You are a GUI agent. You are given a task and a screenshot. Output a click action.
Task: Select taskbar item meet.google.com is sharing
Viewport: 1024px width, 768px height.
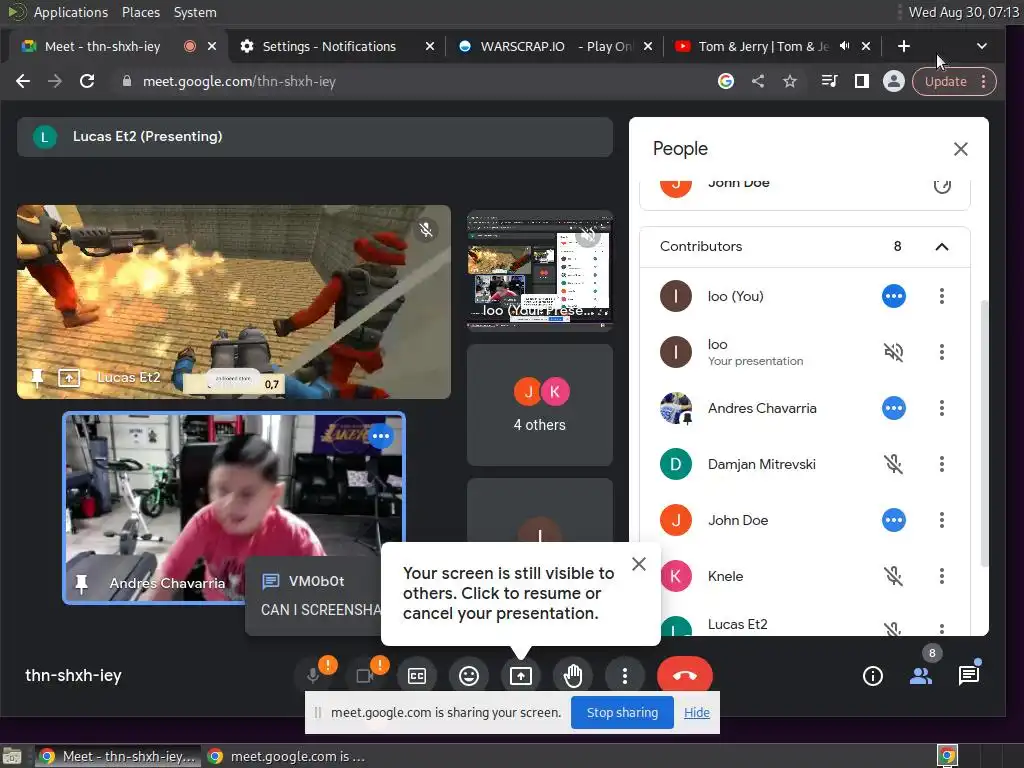tap(286, 756)
